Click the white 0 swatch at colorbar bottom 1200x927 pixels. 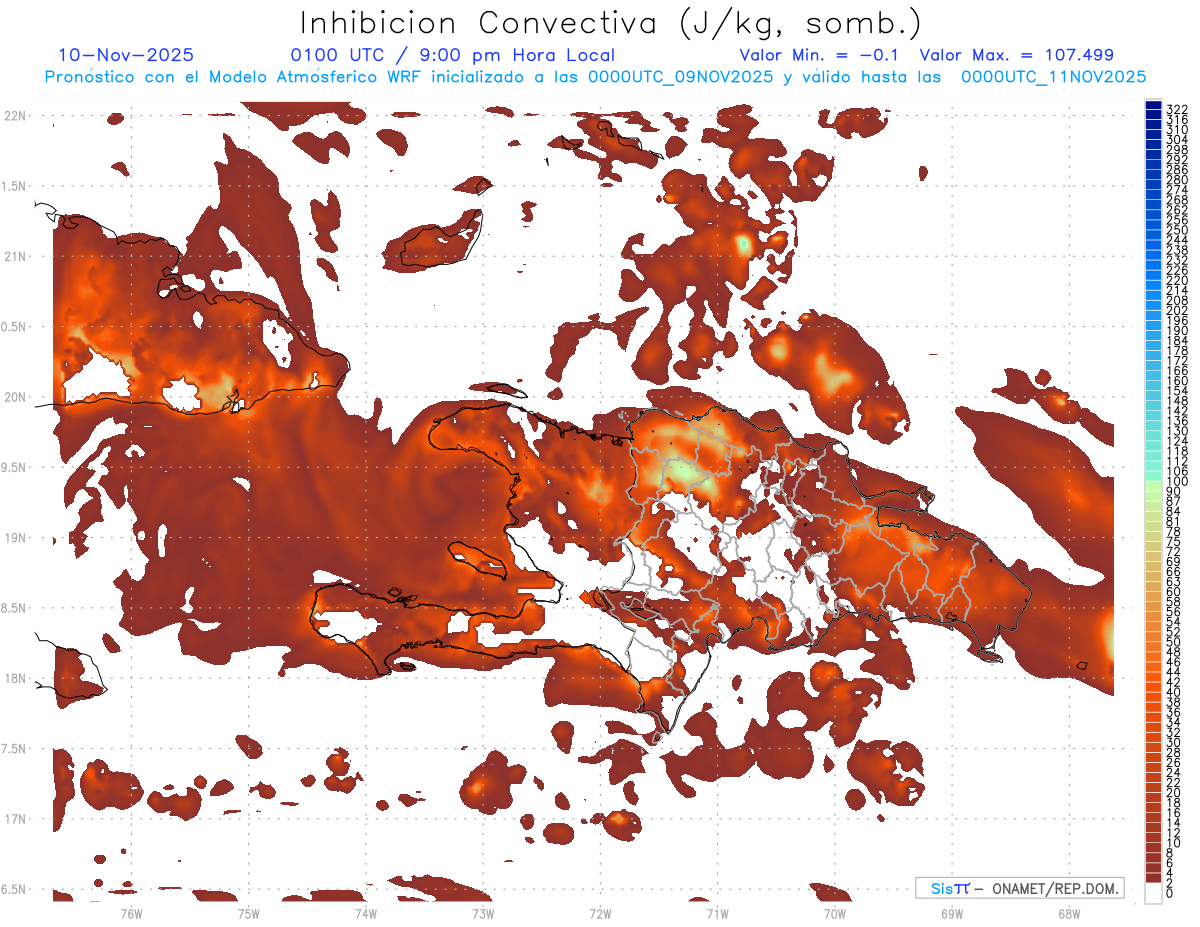(1153, 893)
